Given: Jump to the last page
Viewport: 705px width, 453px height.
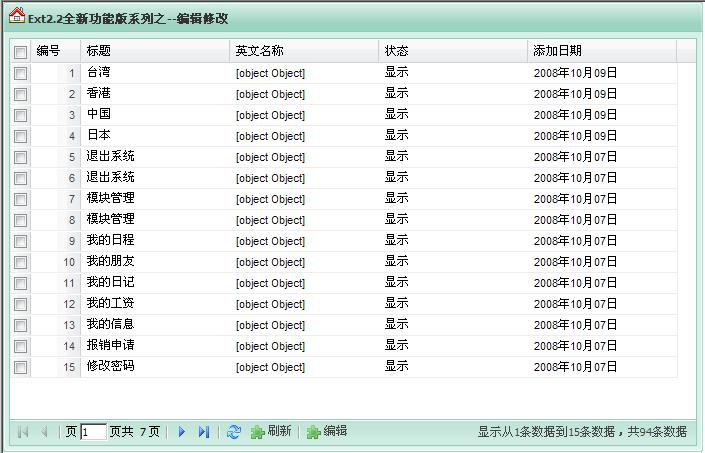Looking at the screenshot, I should coord(204,432).
